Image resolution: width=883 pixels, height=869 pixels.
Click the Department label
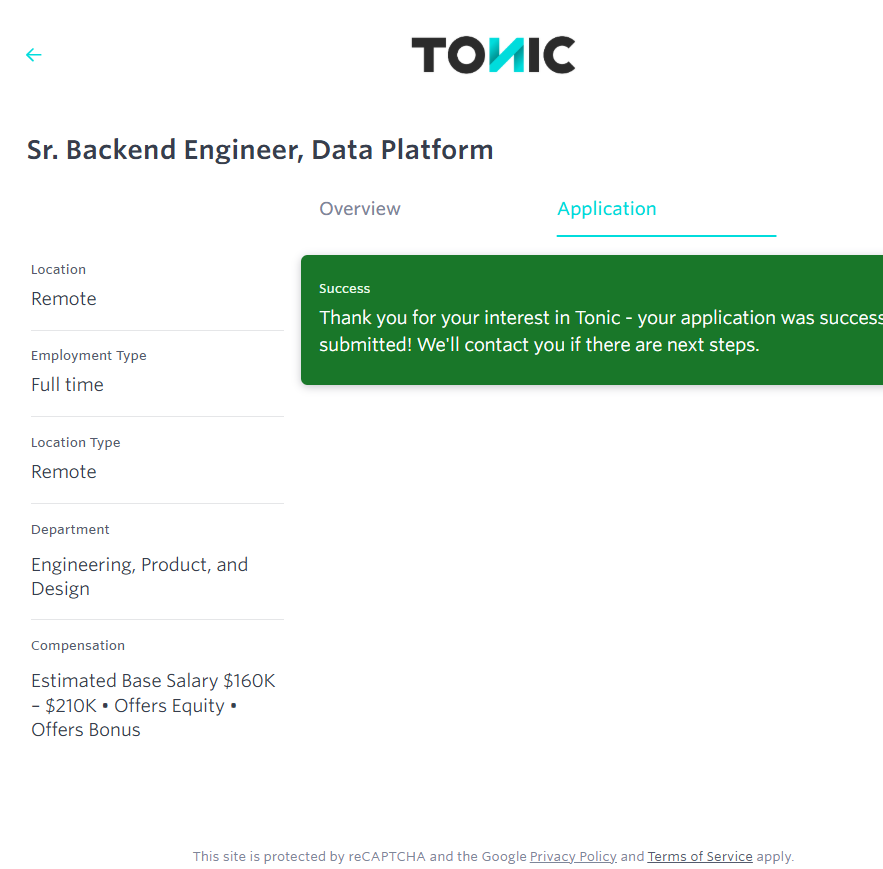pos(70,530)
